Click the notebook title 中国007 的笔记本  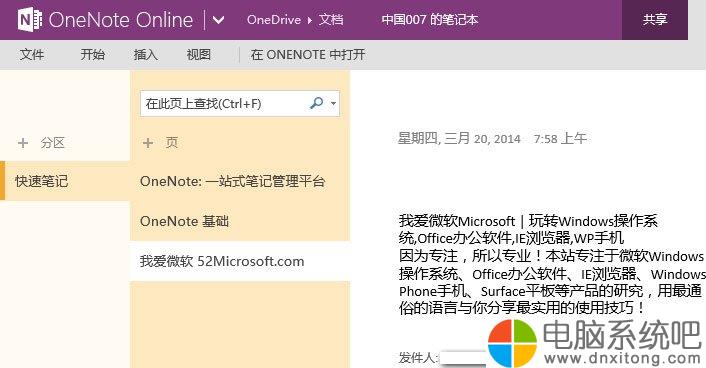430,20
